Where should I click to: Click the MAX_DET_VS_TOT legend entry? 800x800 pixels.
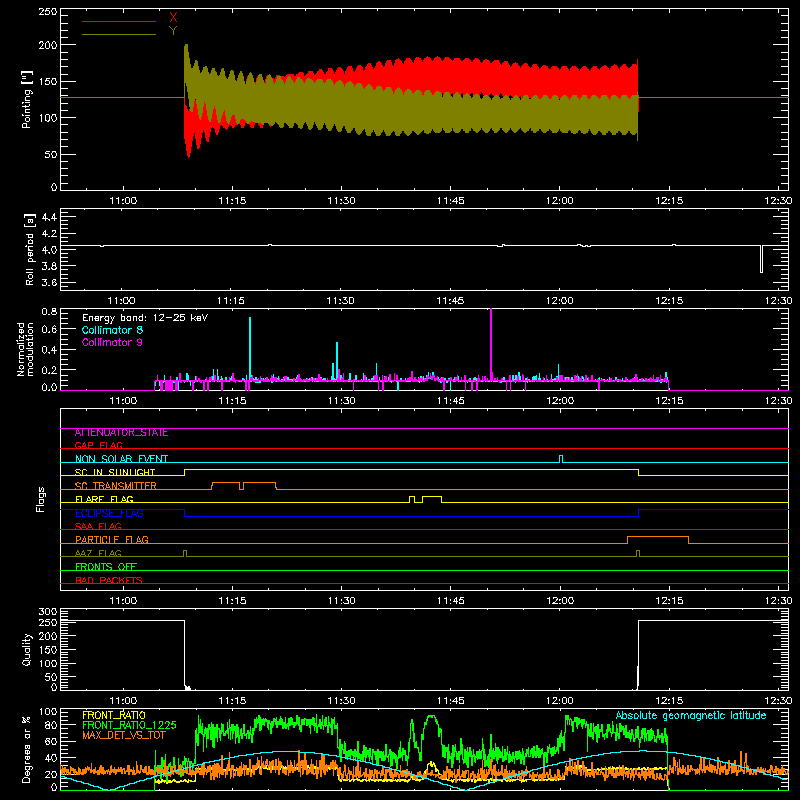[124, 735]
